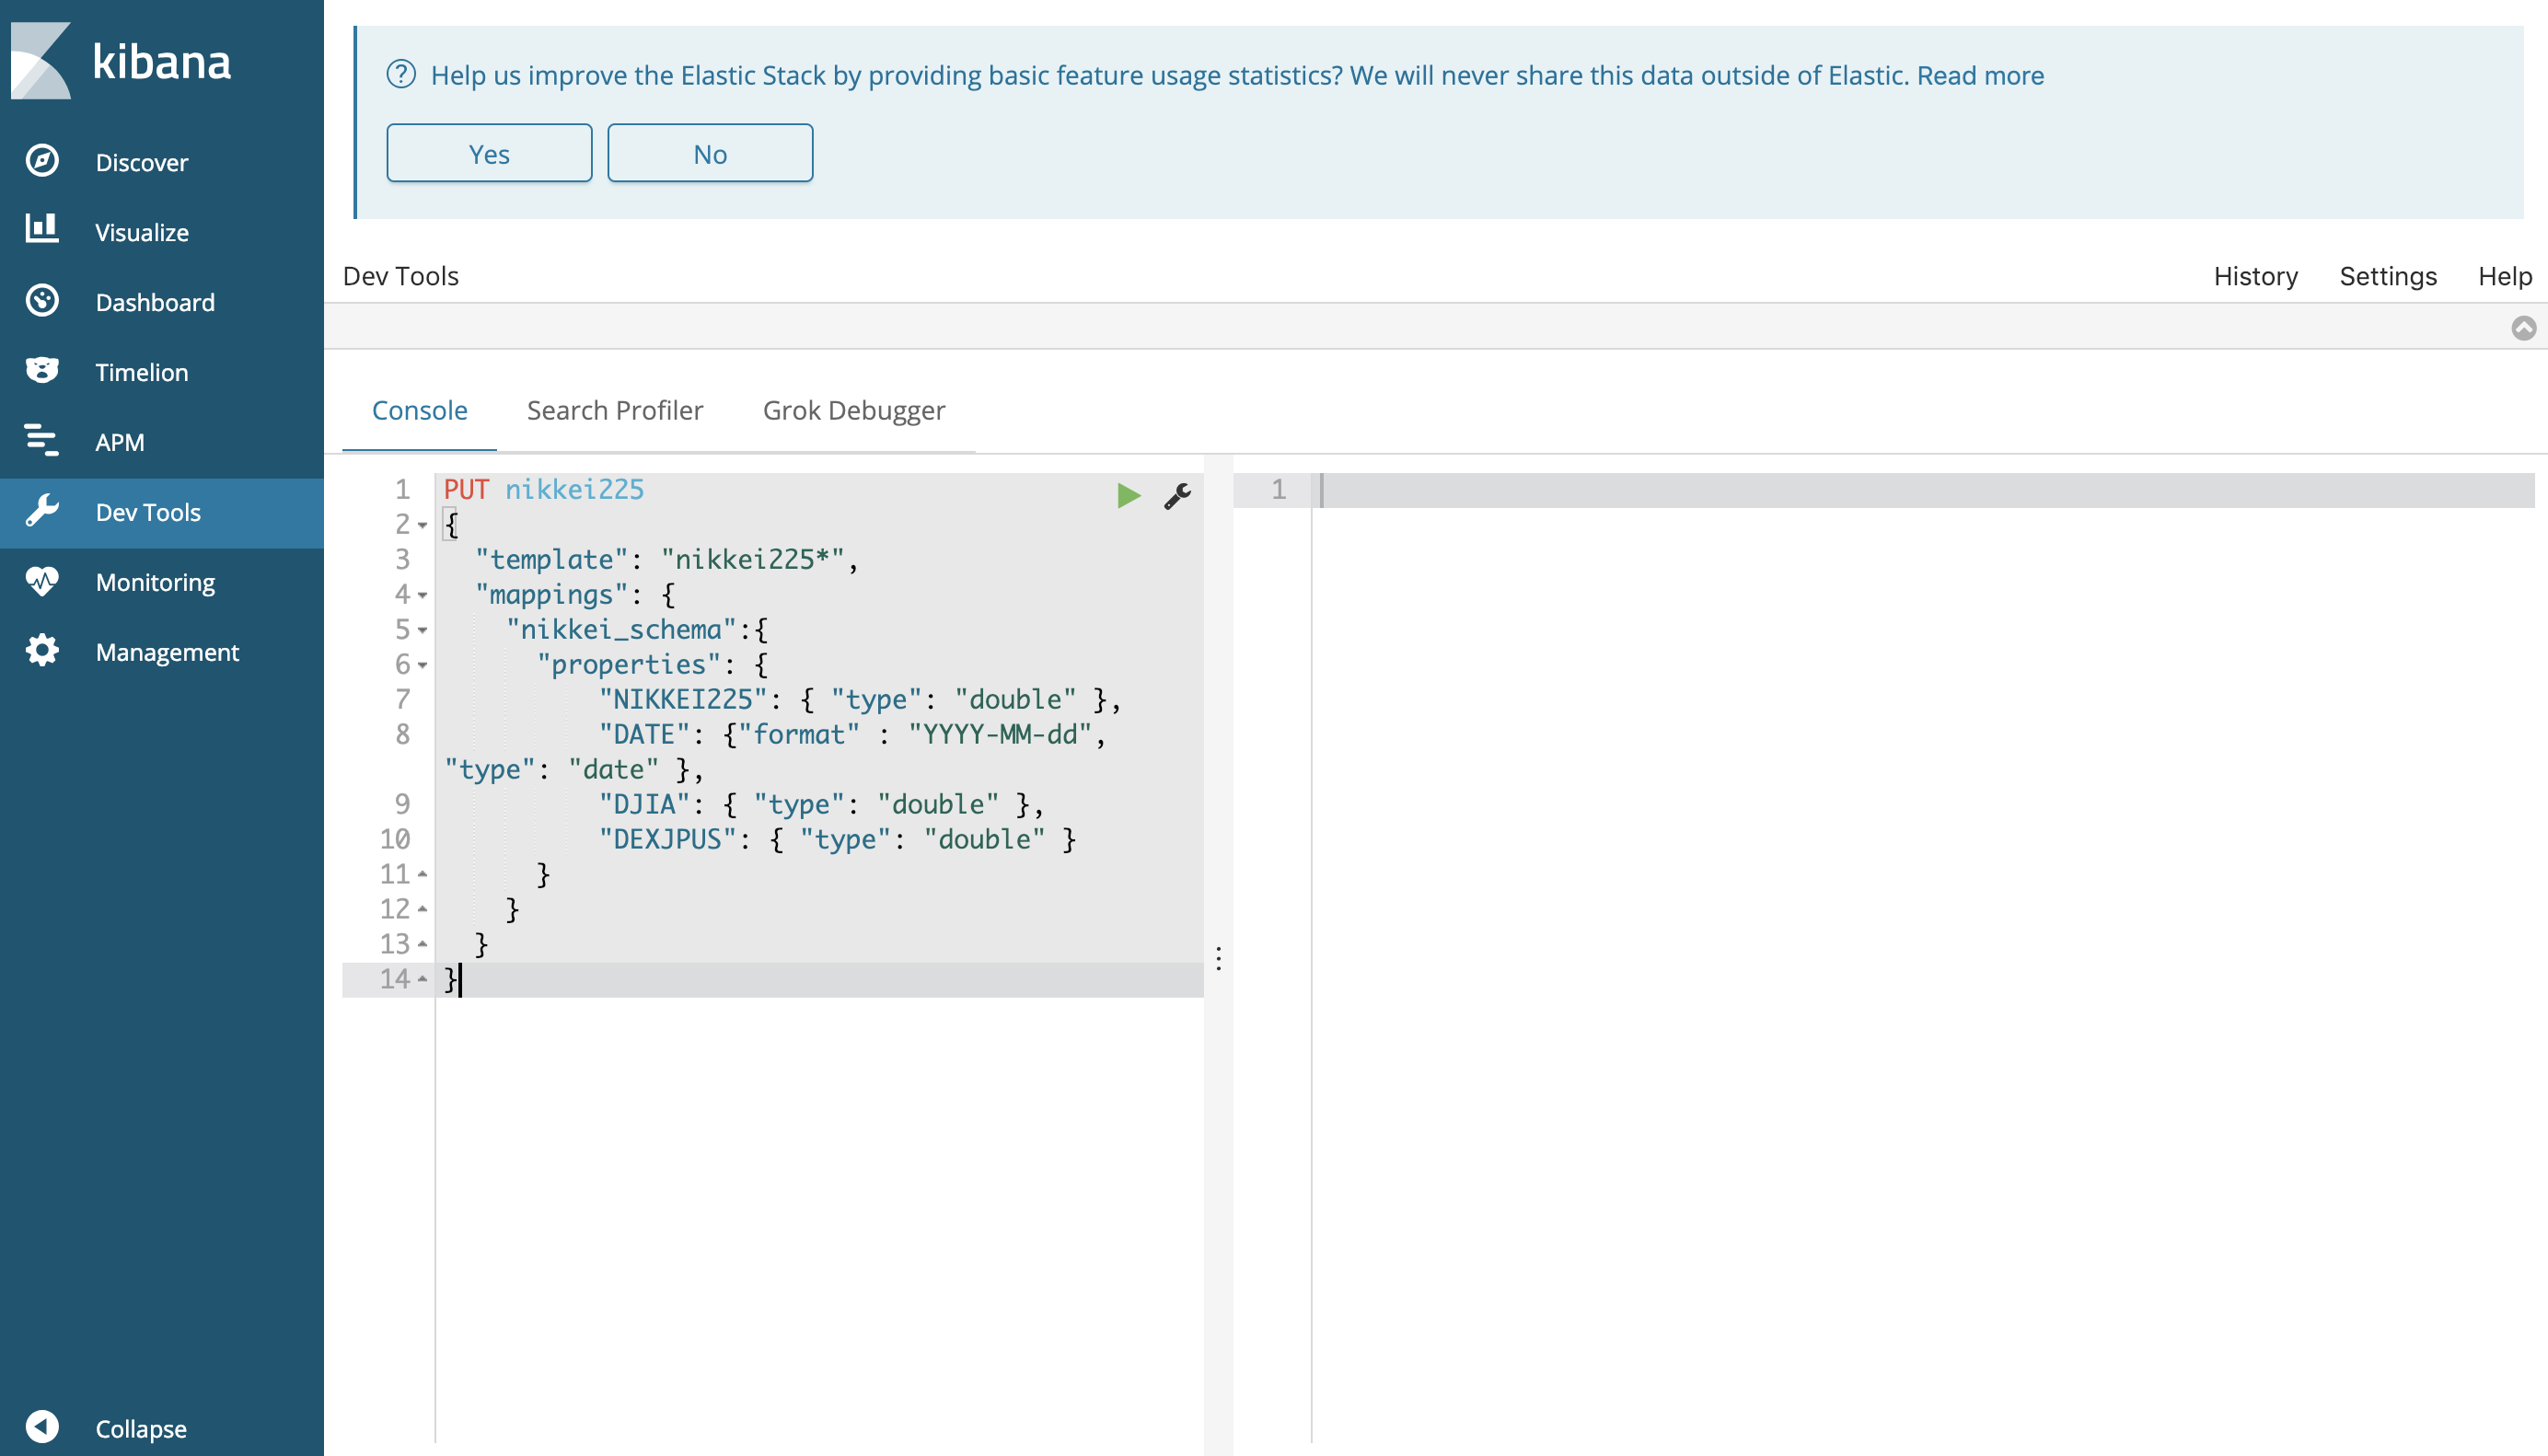The width and height of the screenshot is (2548, 1456).
Task: Switch to the Search Profiler tab
Action: (x=615, y=410)
